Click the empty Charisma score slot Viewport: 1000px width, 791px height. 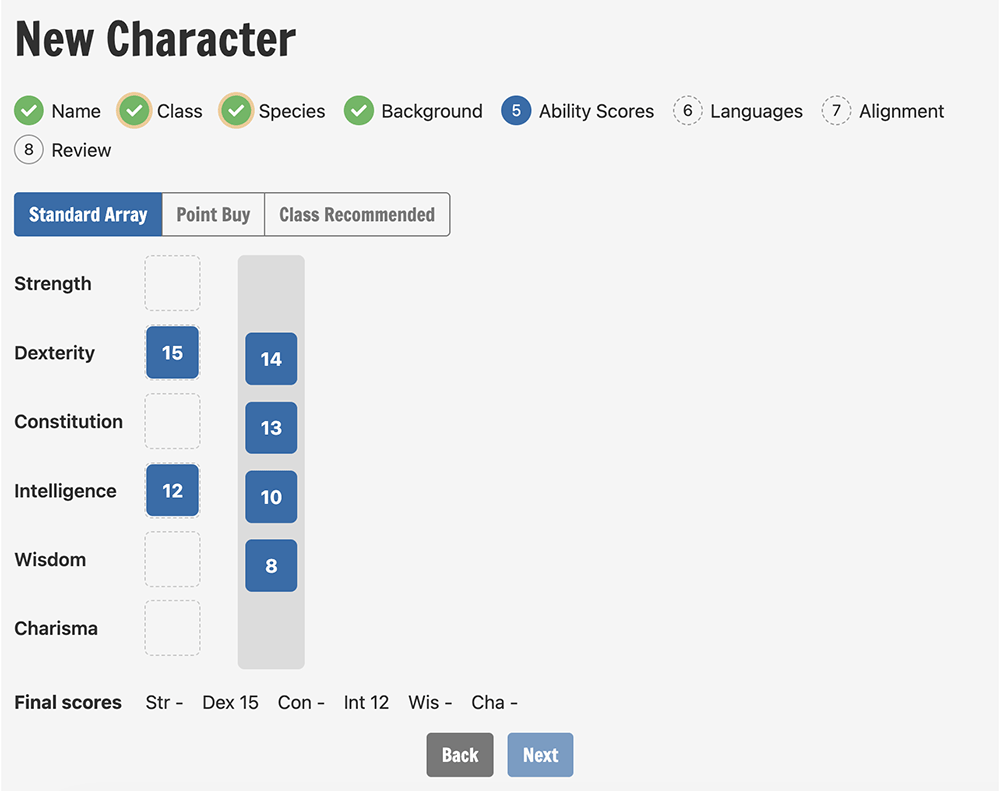pos(172,628)
